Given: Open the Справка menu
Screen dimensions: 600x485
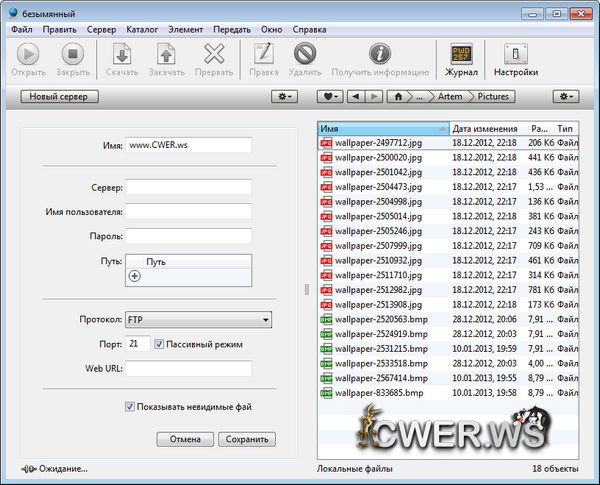Looking at the screenshot, I should coord(309,29).
